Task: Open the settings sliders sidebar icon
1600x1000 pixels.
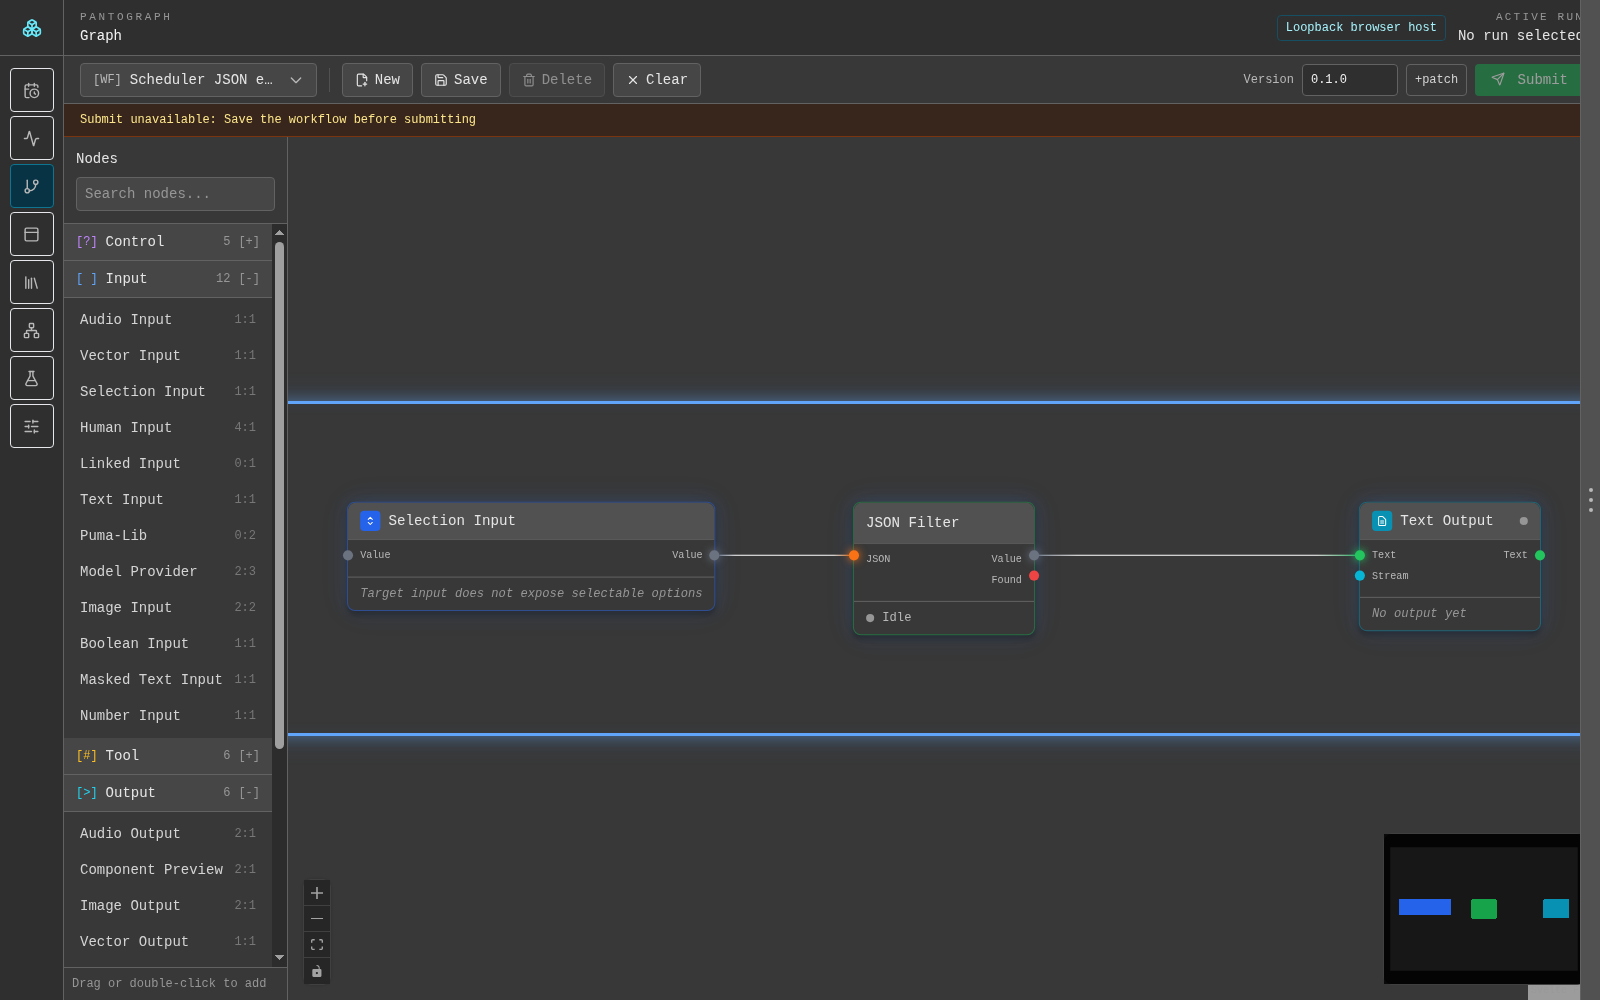Action: (x=32, y=426)
